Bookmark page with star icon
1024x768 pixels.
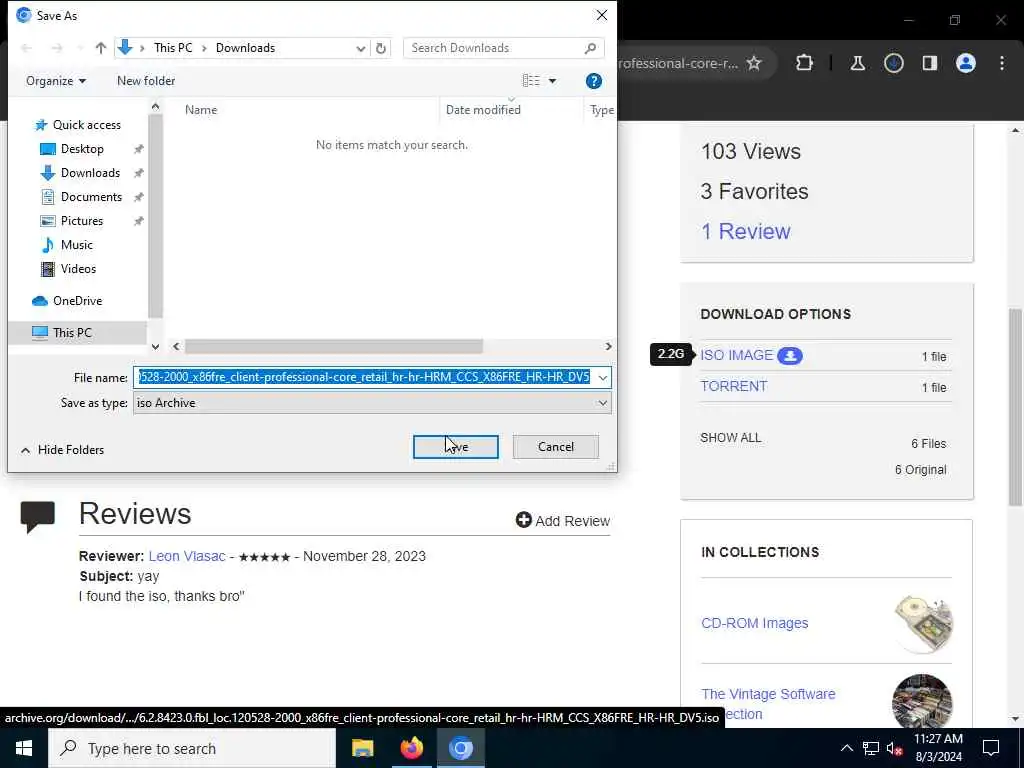point(754,63)
